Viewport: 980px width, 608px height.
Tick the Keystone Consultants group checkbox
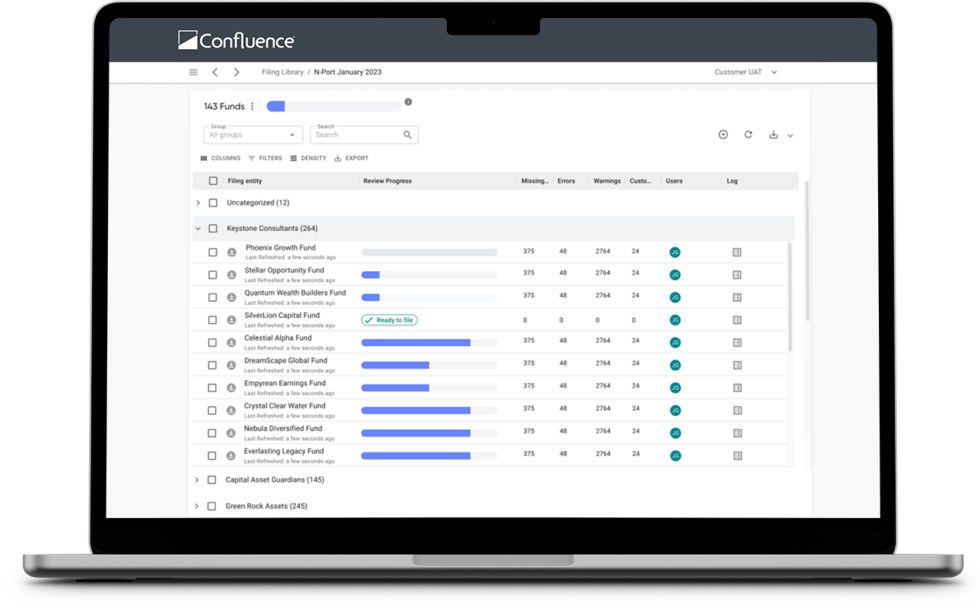tap(212, 228)
